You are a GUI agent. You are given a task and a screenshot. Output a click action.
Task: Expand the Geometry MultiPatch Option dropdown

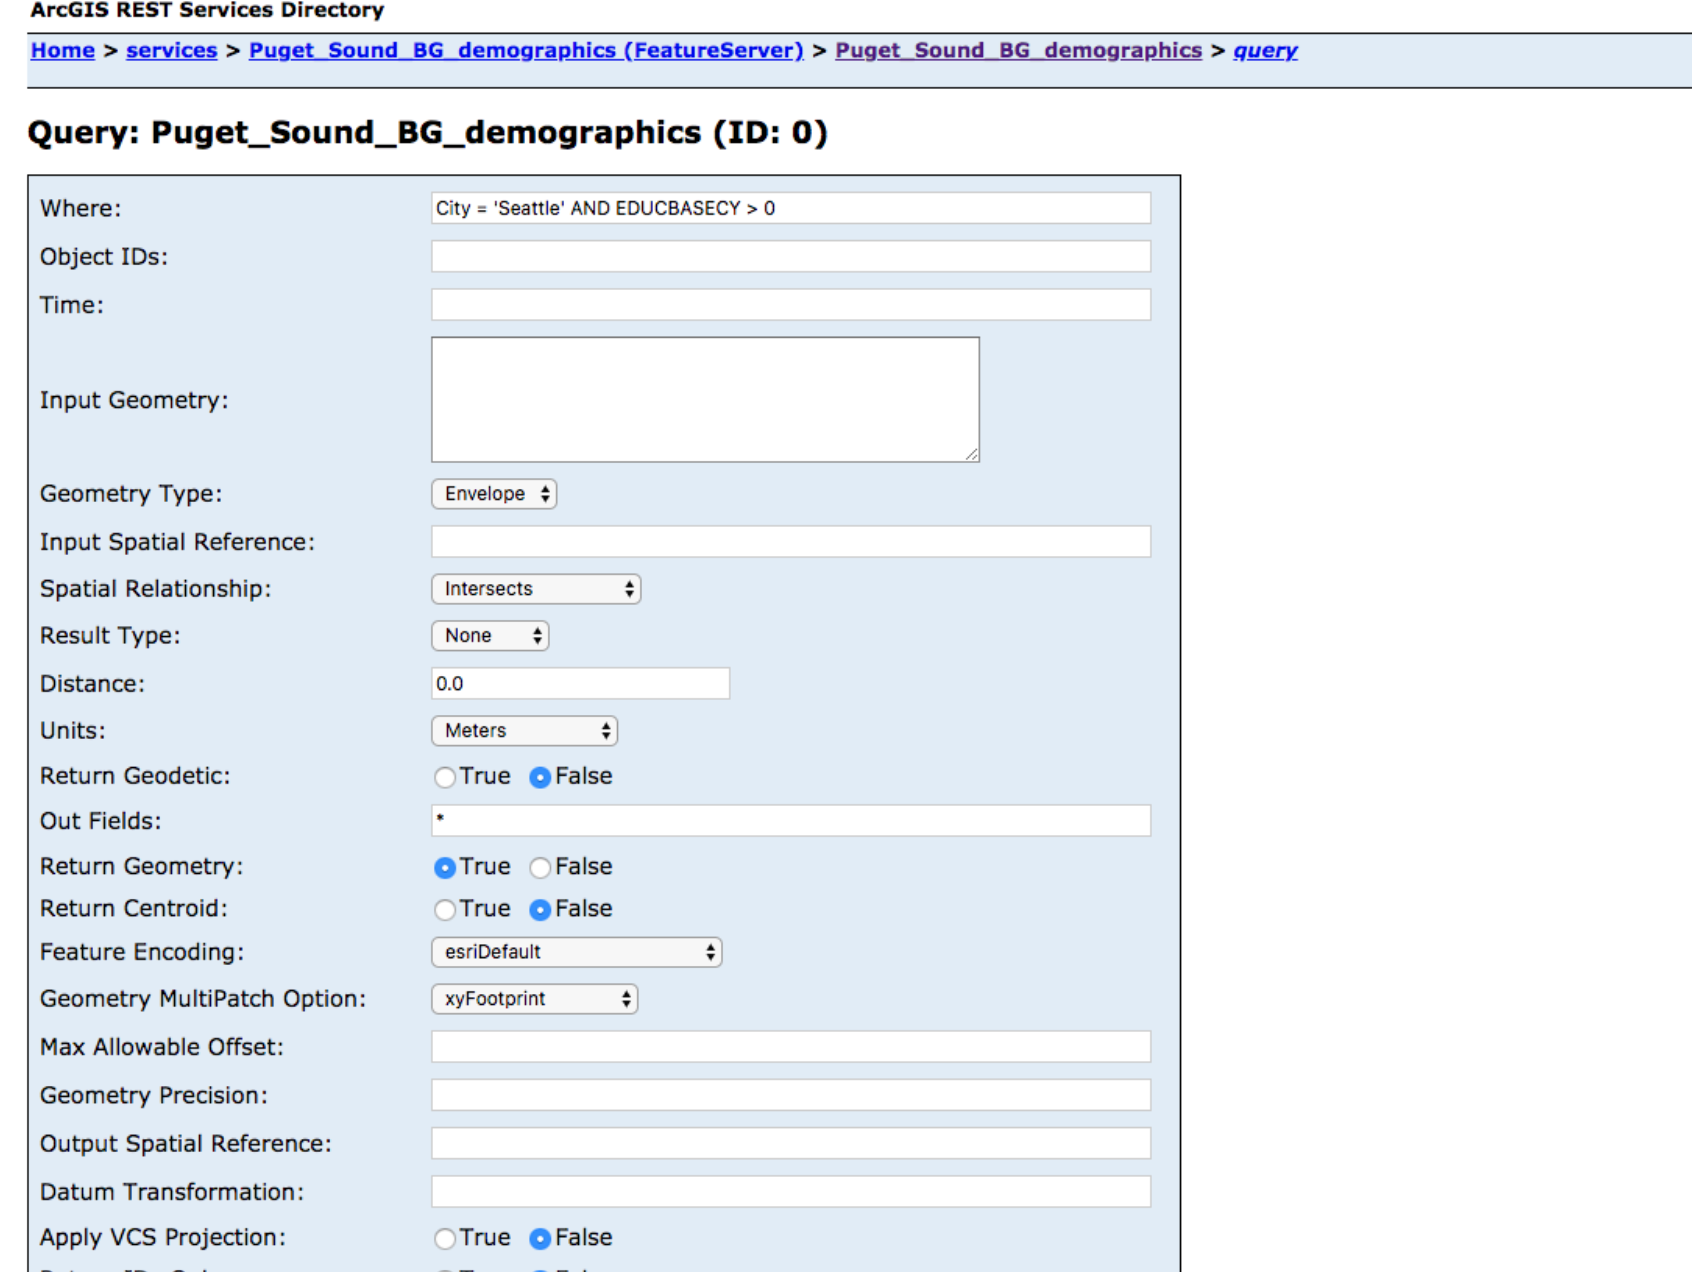[534, 999]
